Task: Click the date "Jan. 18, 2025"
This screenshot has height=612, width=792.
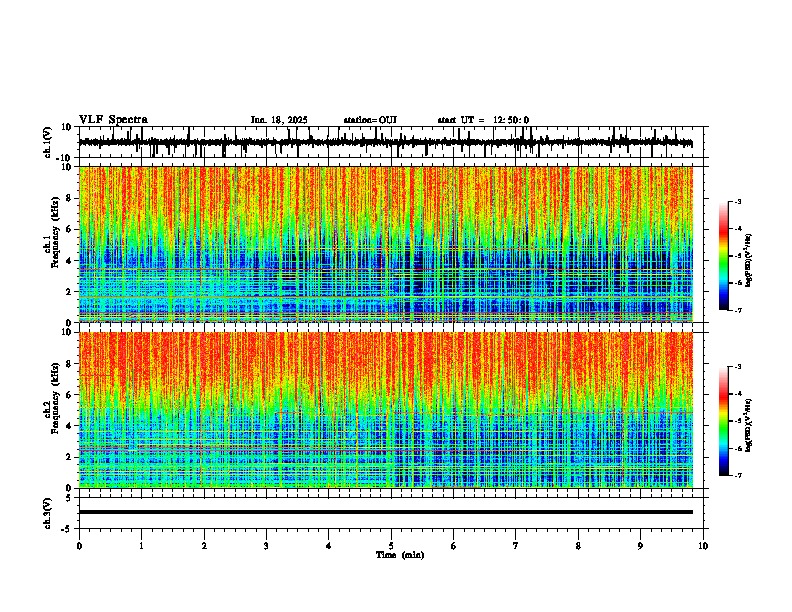Action: [279, 120]
